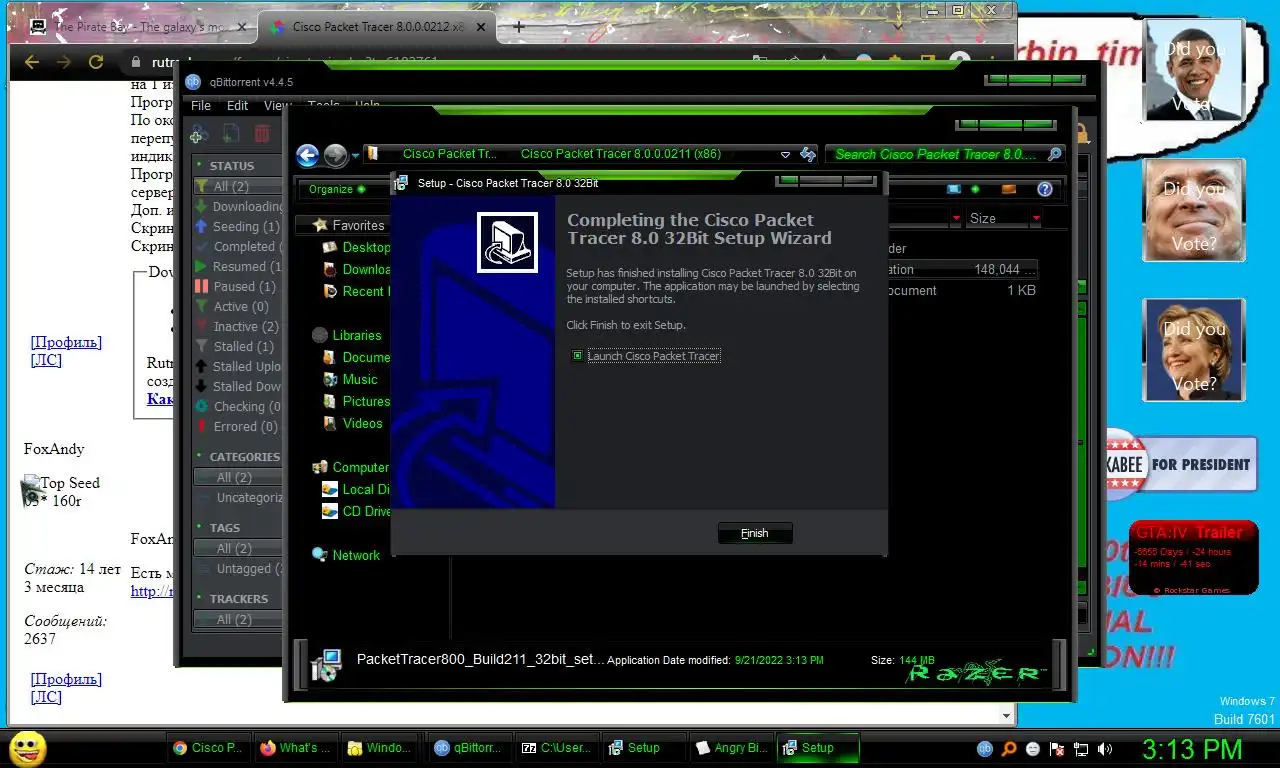Screen dimensions: 1280x768
Task: Select the Size column header
Action: [998, 218]
